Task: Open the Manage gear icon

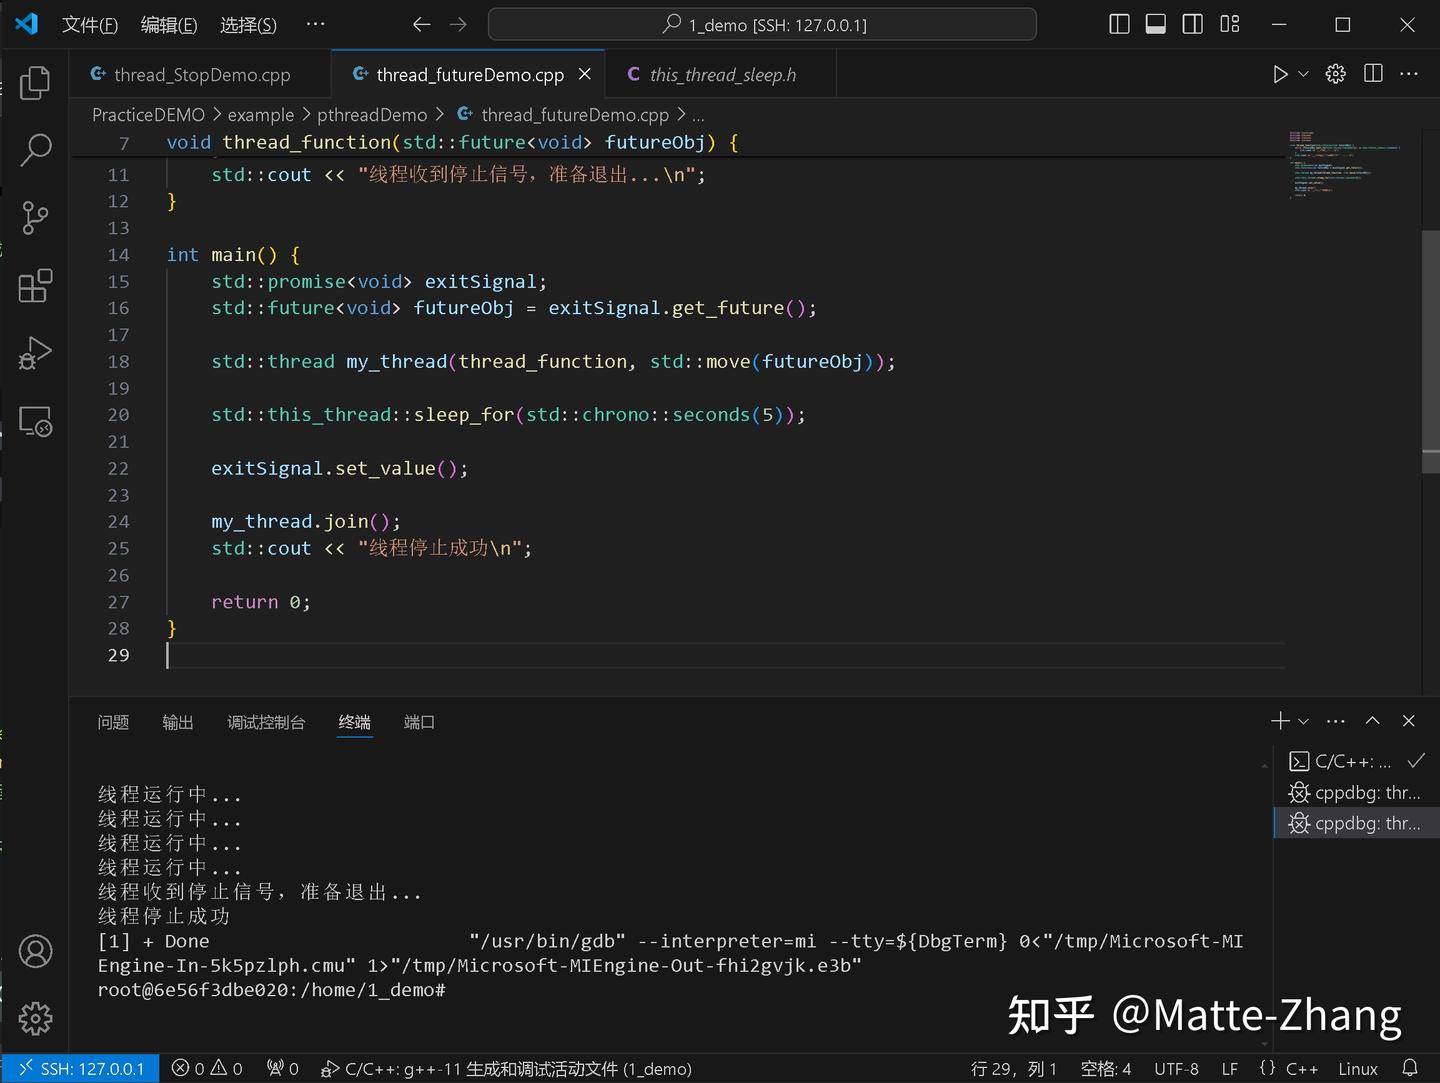Action: click(x=36, y=1018)
